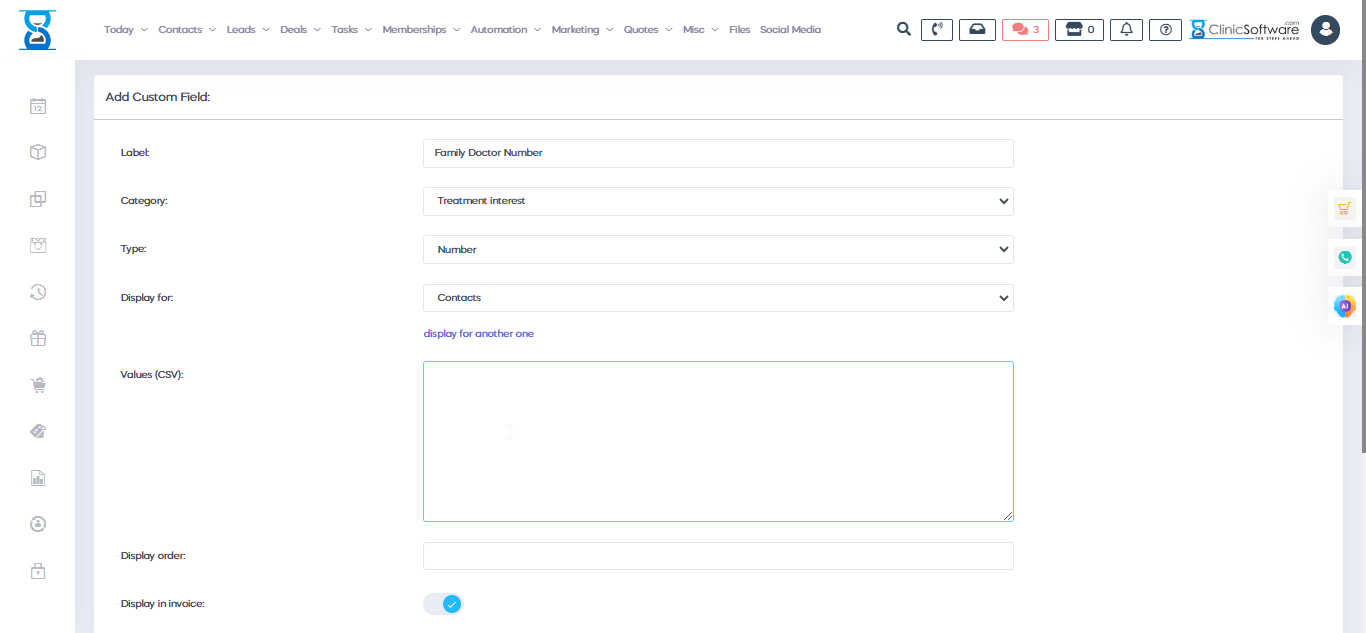Open the phone calls icon
The width and height of the screenshot is (1366, 633).
coord(936,30)
